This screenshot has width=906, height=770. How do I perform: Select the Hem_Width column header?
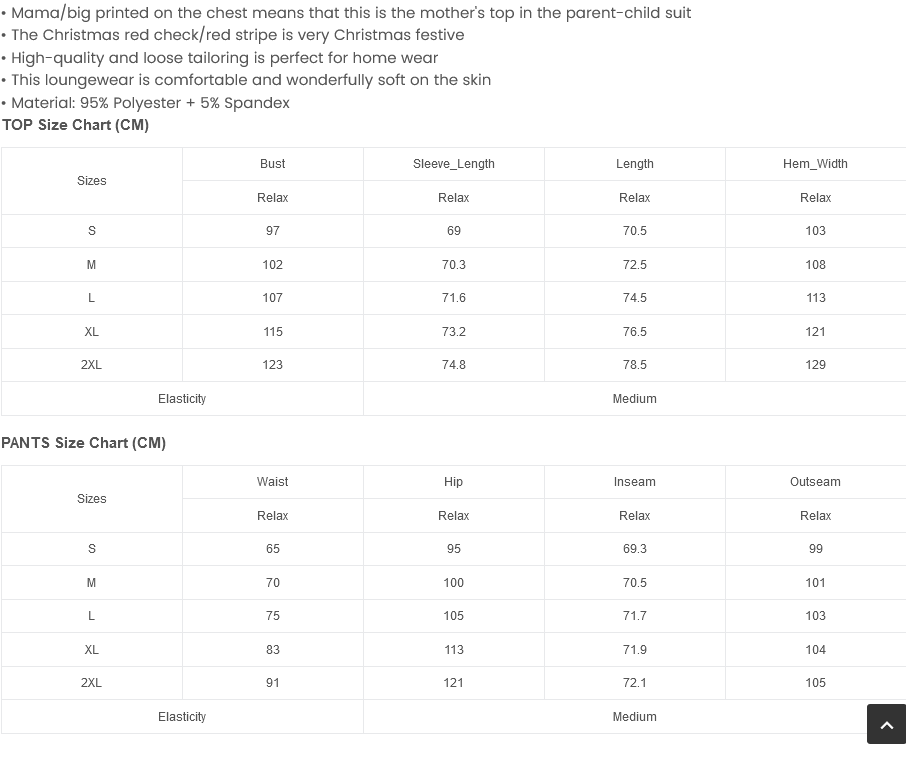click(815, 164)
